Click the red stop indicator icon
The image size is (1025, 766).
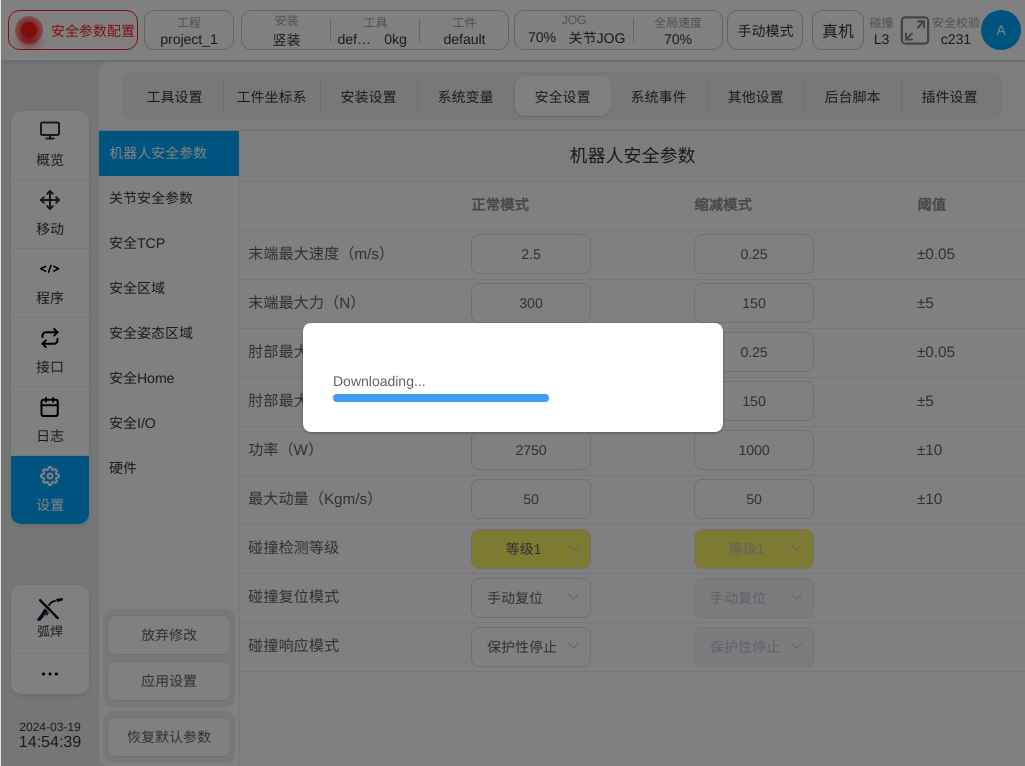(x=29, y=31)
